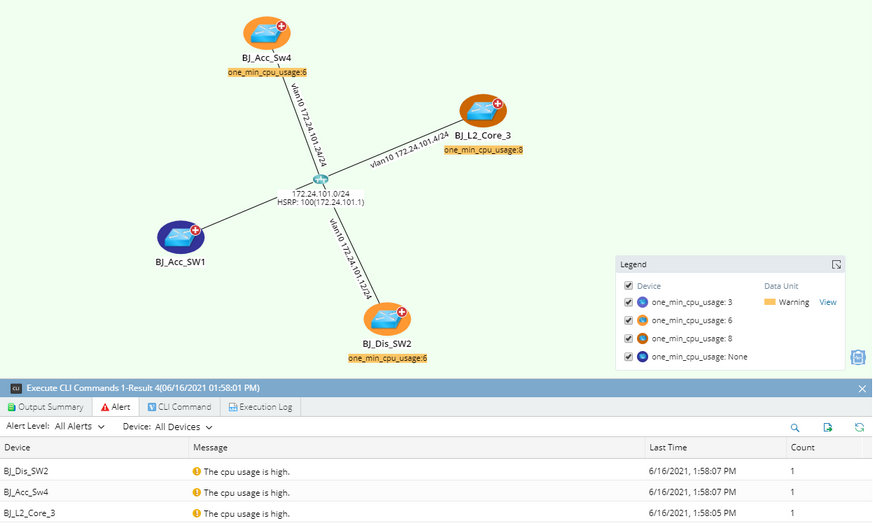Export alerts using the export icon

(827, 427)
